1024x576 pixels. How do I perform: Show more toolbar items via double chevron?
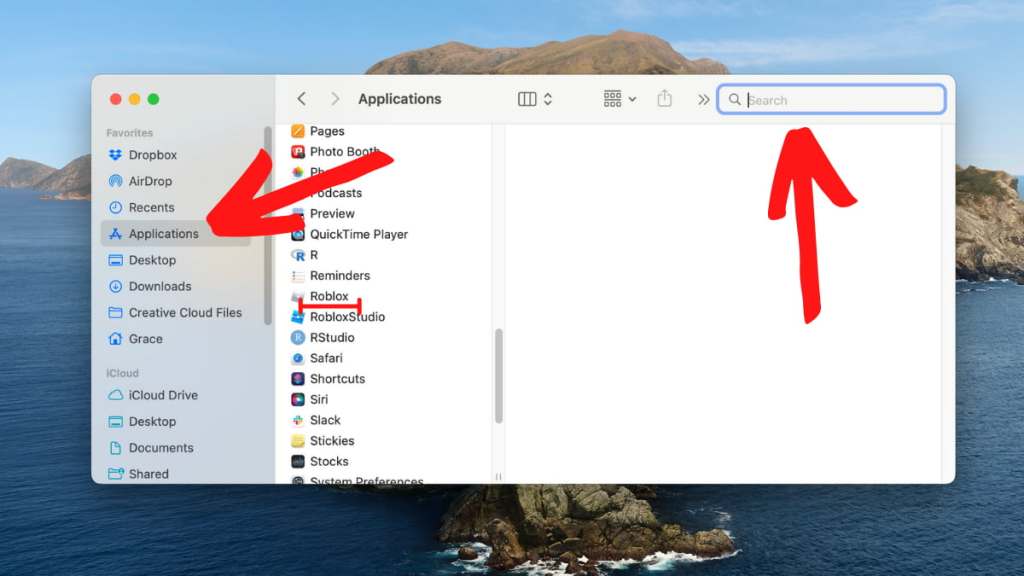(703, 100)
